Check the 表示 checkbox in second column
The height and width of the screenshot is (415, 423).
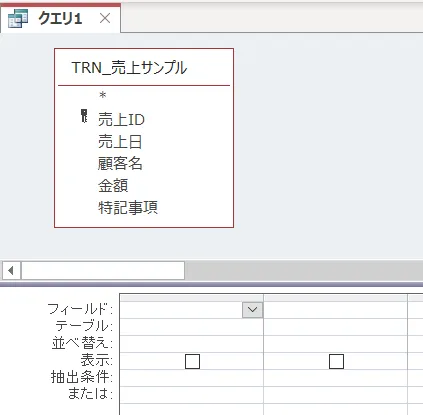[336, 361]
